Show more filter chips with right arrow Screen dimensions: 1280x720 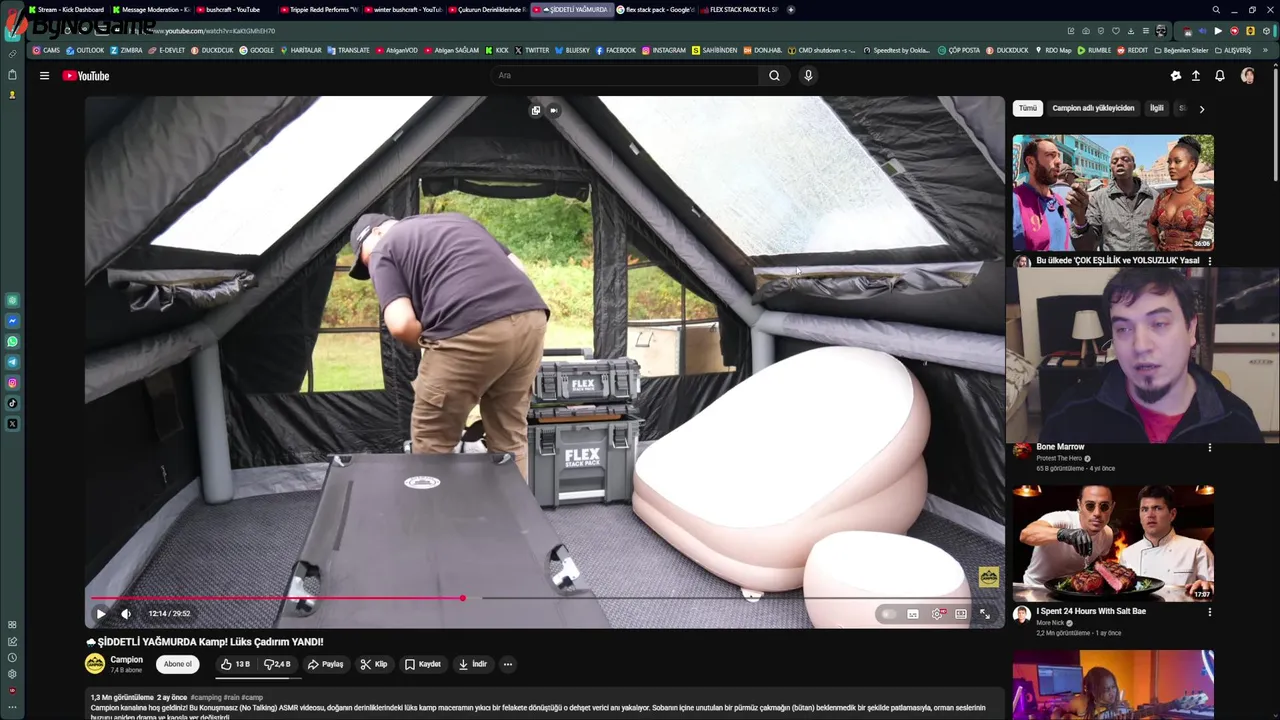coord(1202,108)
